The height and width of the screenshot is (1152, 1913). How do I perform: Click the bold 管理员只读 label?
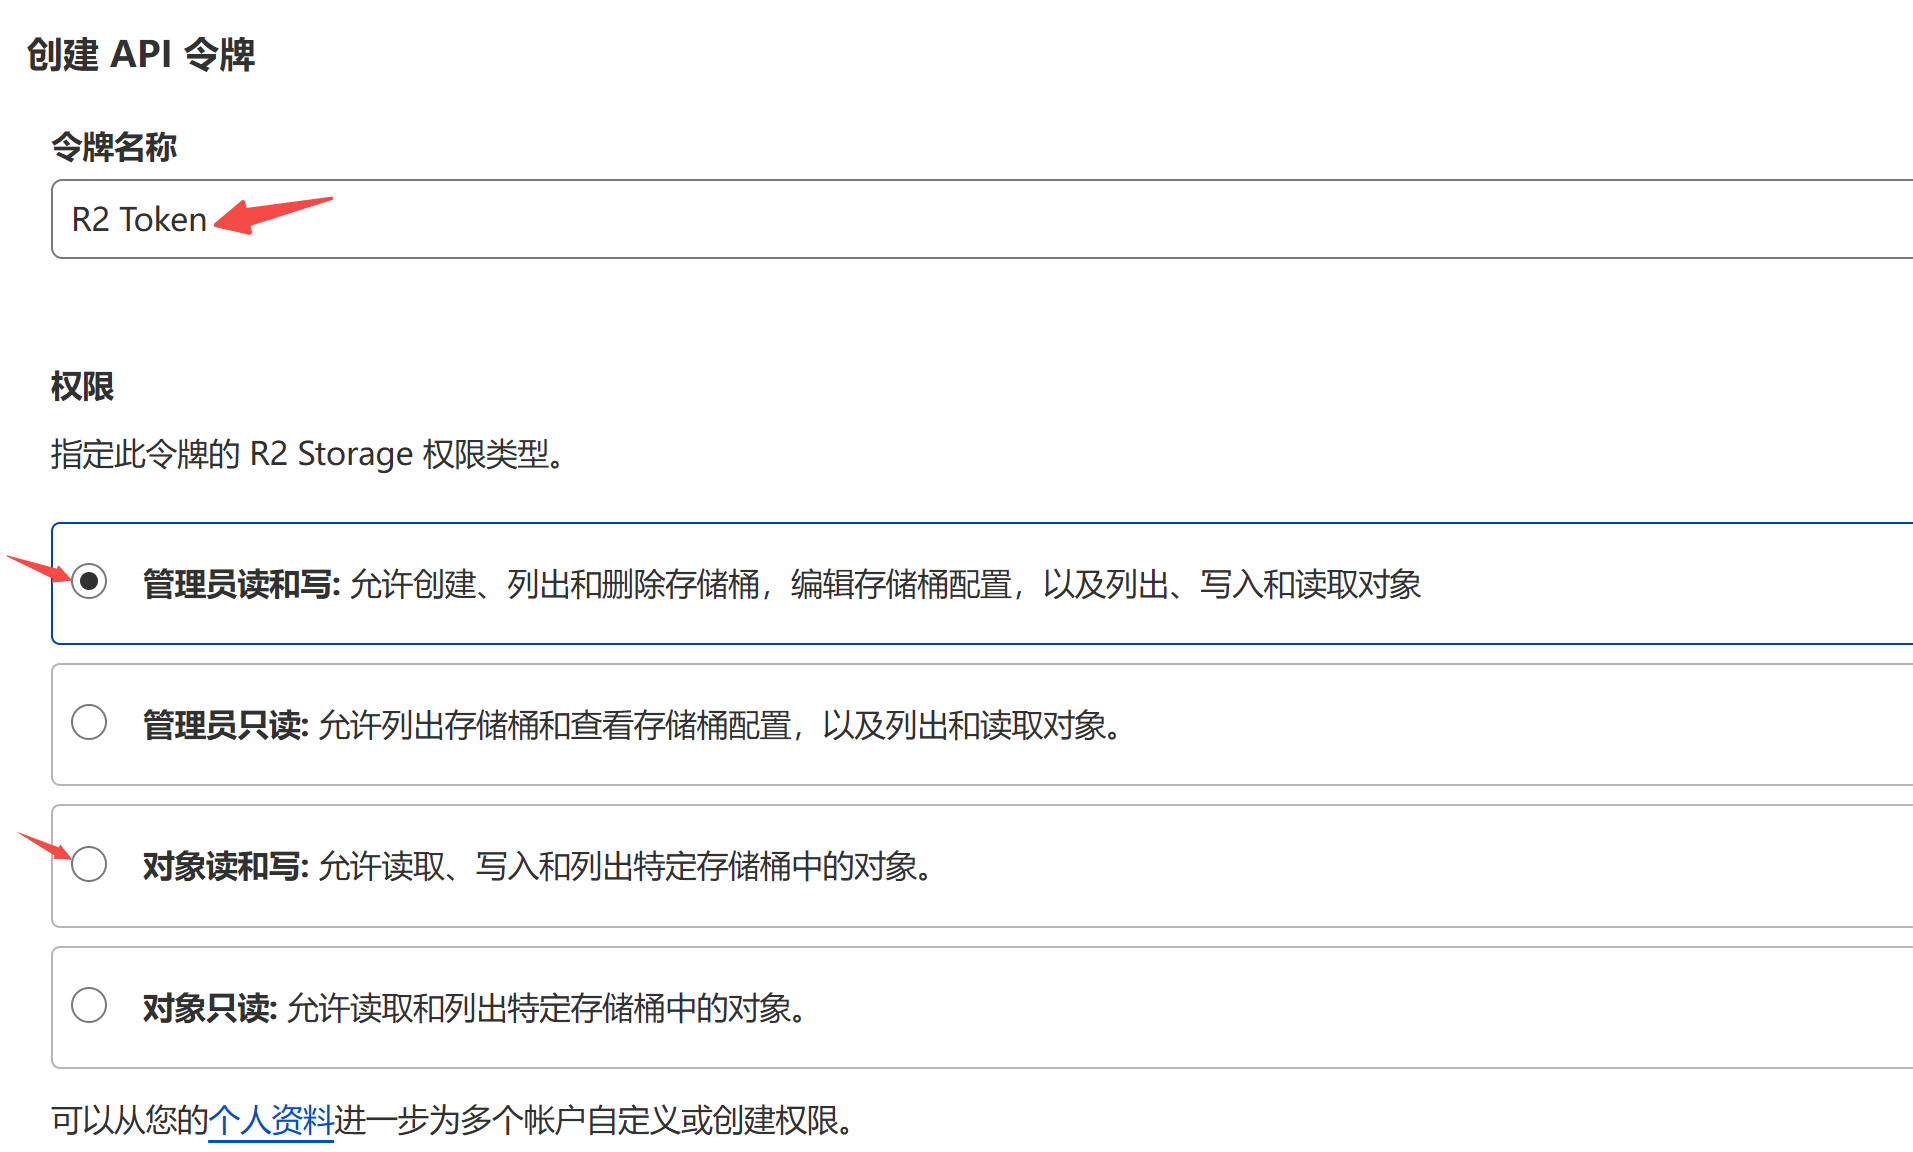tap(226, 725)
